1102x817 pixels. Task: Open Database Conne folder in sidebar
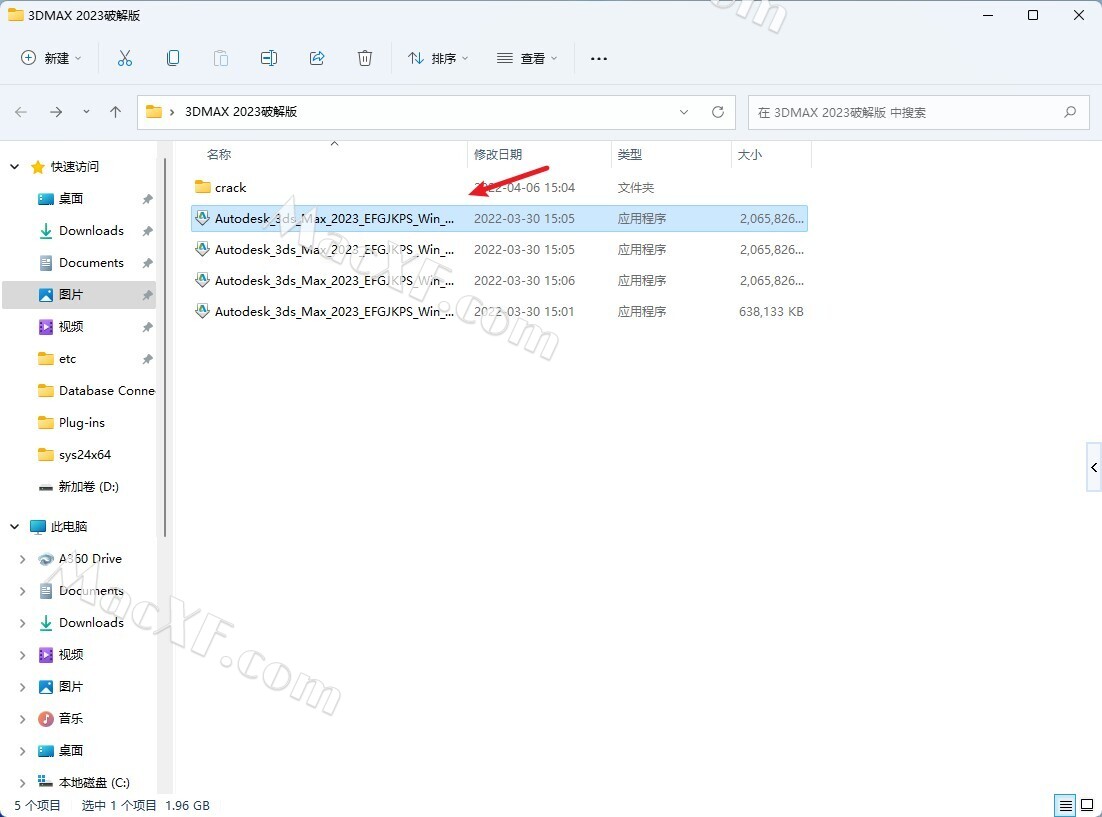(x=107, y=391)
